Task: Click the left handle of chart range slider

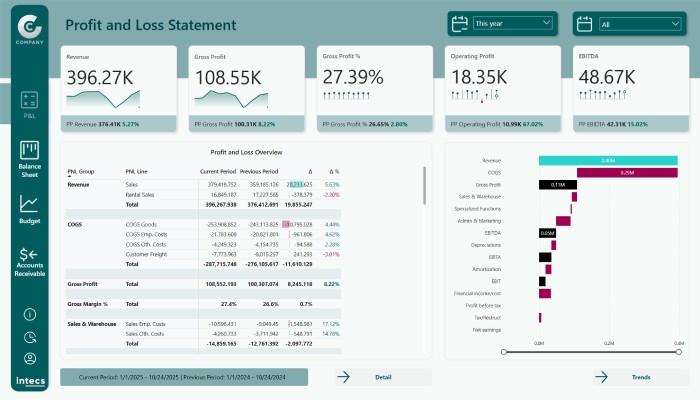Action: [503, 351]
